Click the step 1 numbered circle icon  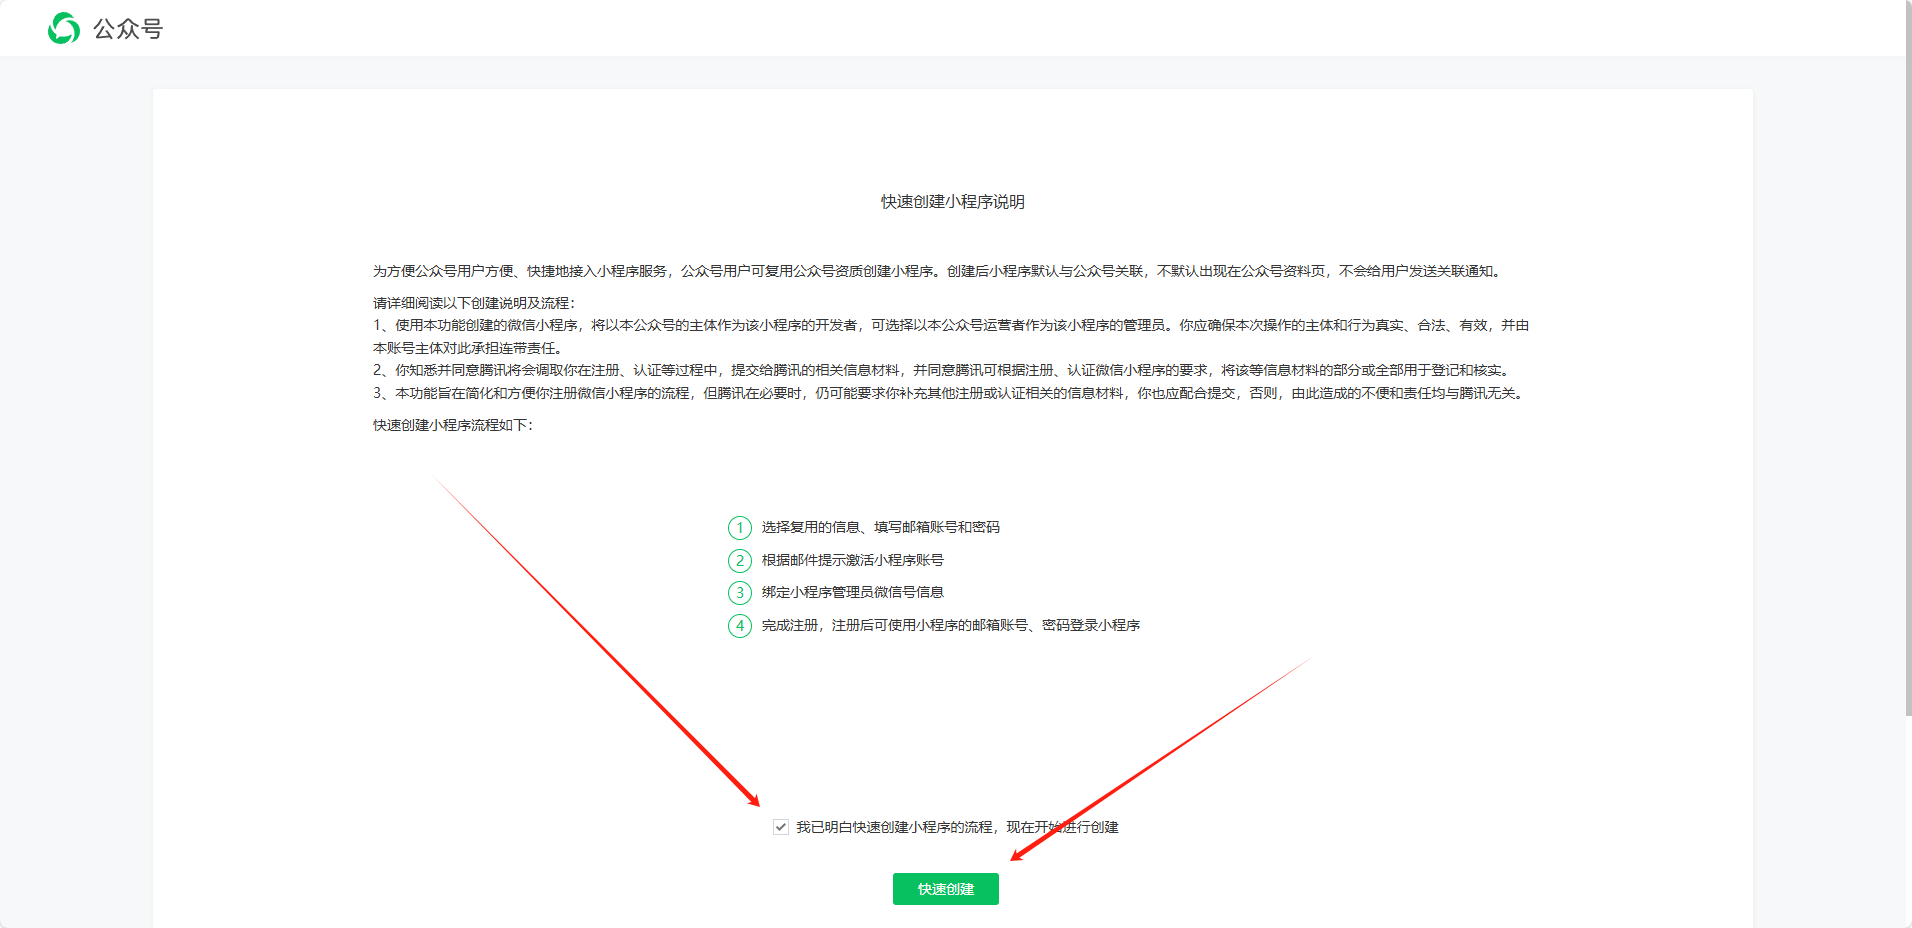point(739,527)
